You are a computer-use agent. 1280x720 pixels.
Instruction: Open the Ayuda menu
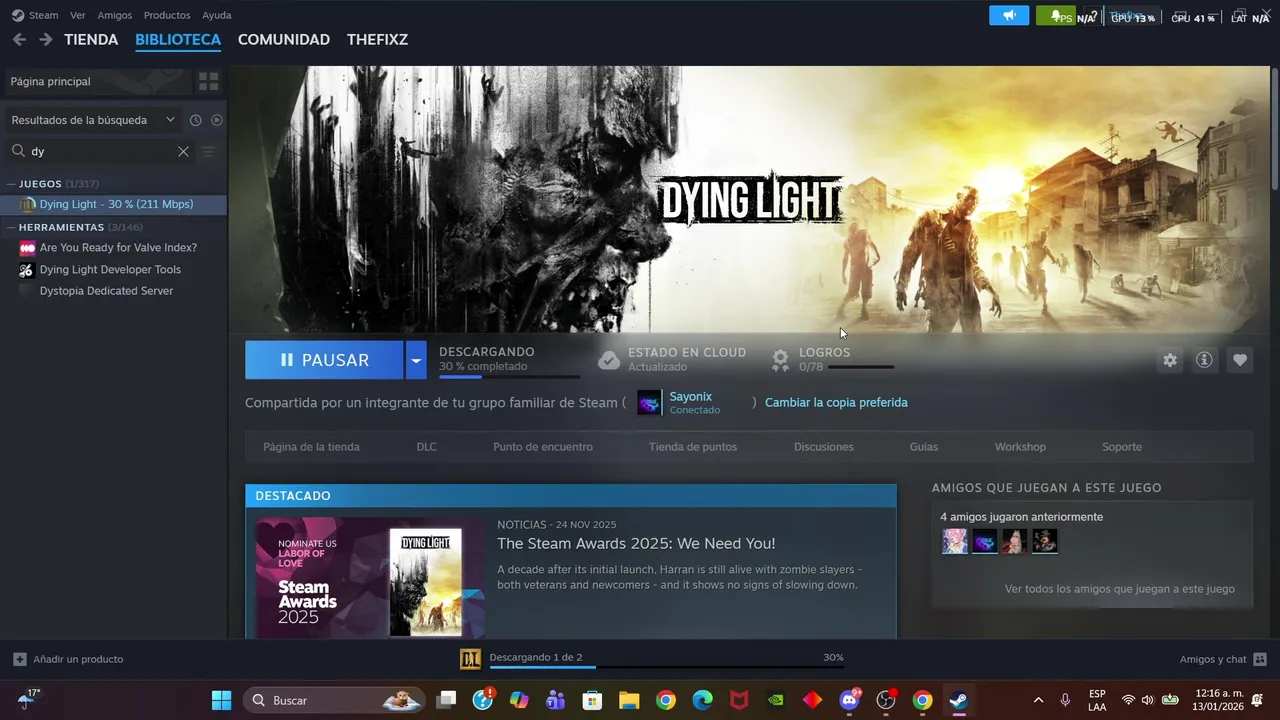point(217,15)
